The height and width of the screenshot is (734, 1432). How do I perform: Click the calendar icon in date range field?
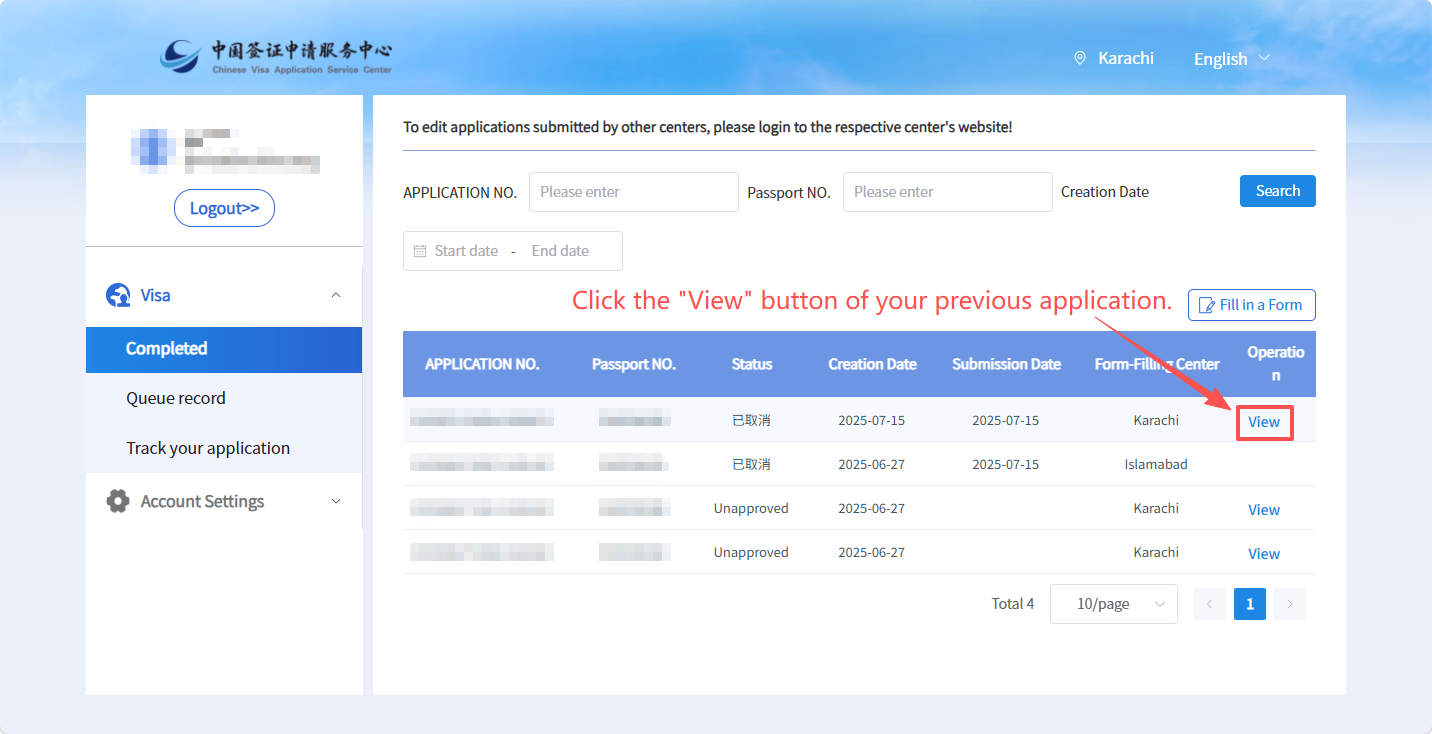pos(420,251)
